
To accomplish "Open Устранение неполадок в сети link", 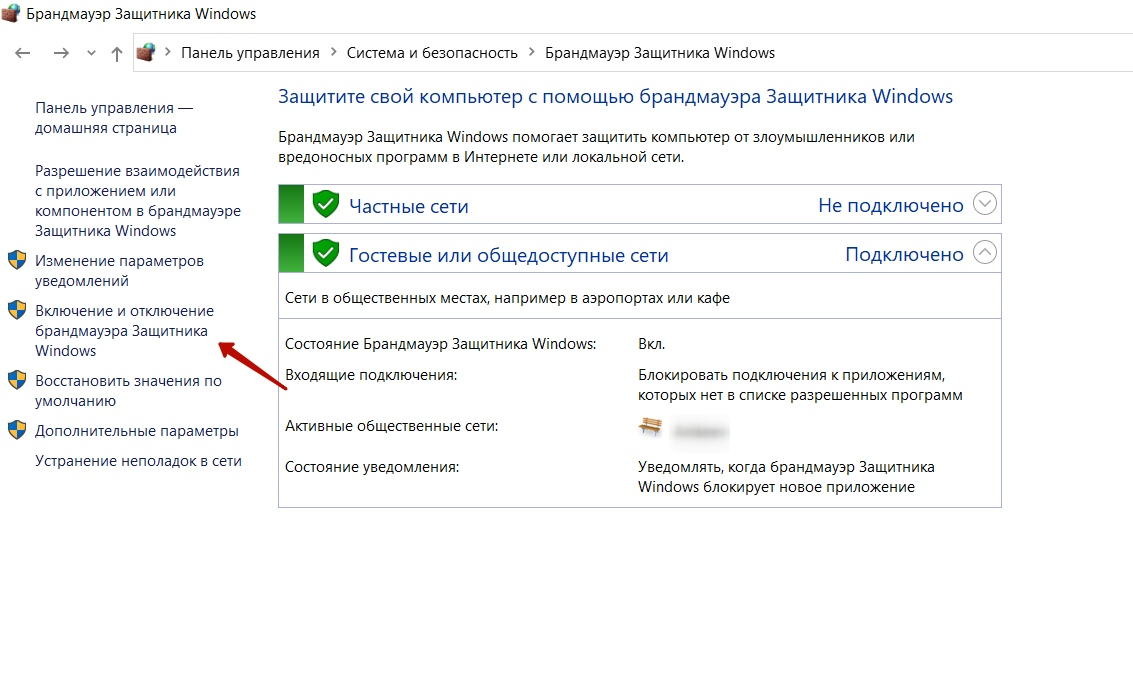I will tap(138, 461).
